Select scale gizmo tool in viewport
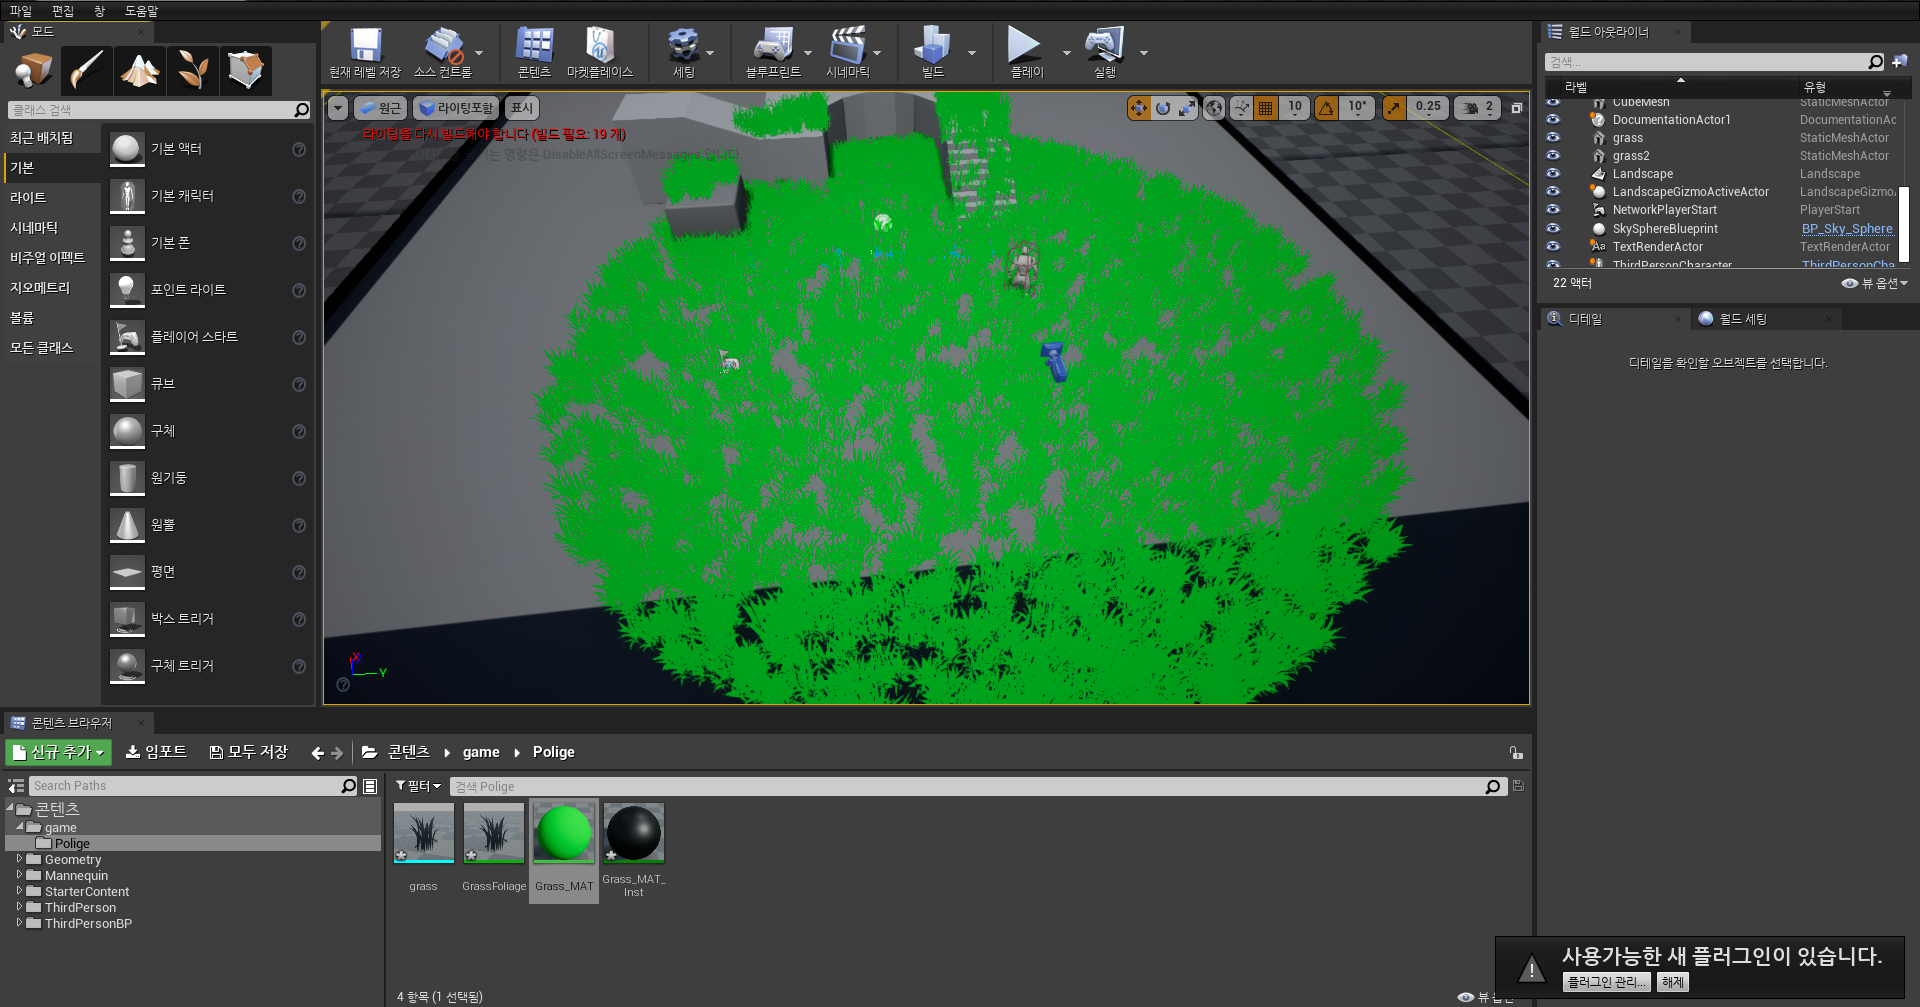This screenshot has width=1920, height=1007. (x=1187, y=108)
